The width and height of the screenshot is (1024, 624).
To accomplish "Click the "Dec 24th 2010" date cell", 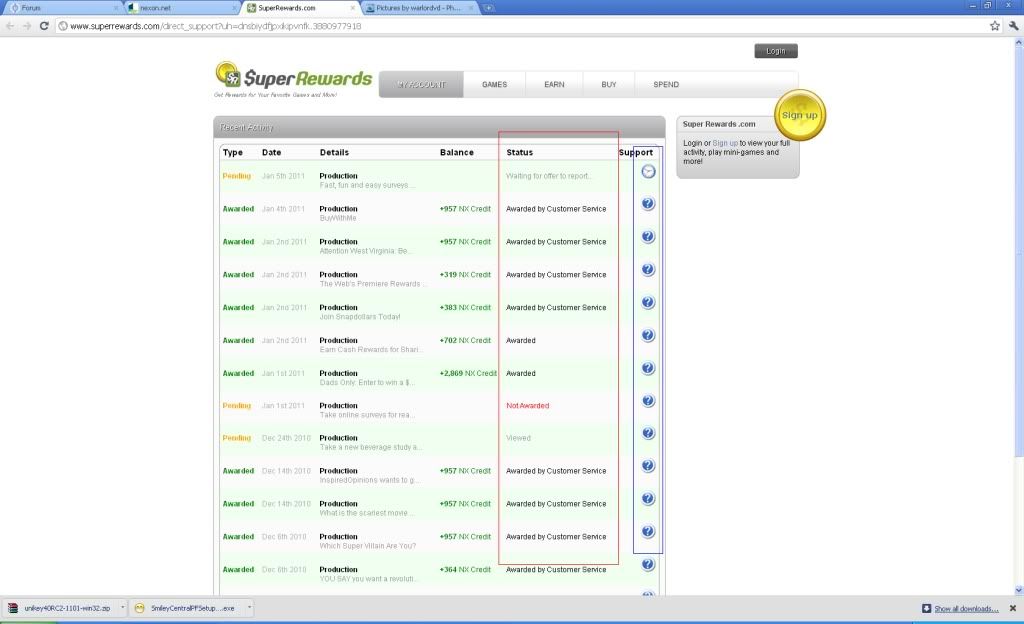I will pyautogui.click(x=286, y=438).
